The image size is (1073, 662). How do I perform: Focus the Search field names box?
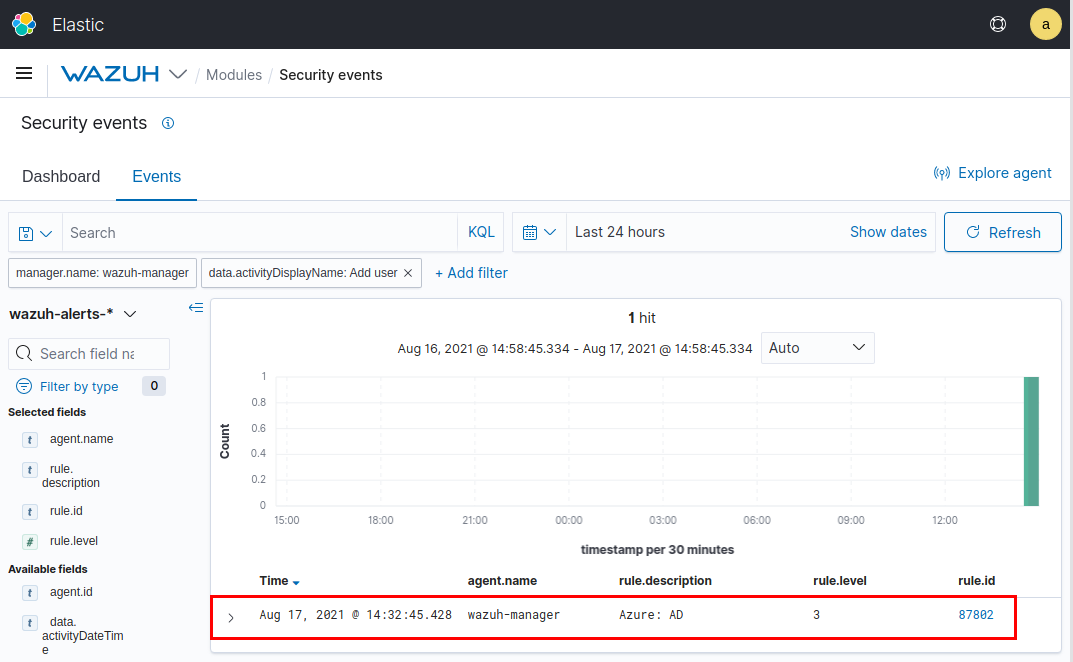[89, 353]
